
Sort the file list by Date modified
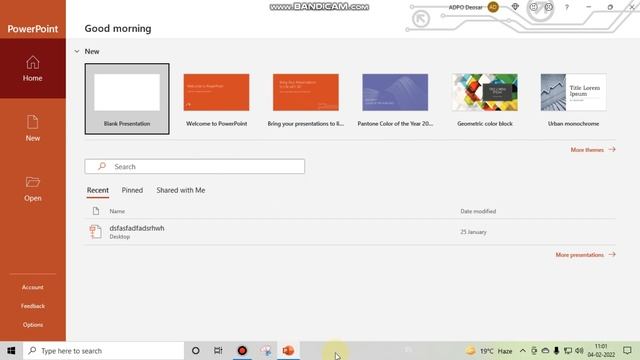478,211
